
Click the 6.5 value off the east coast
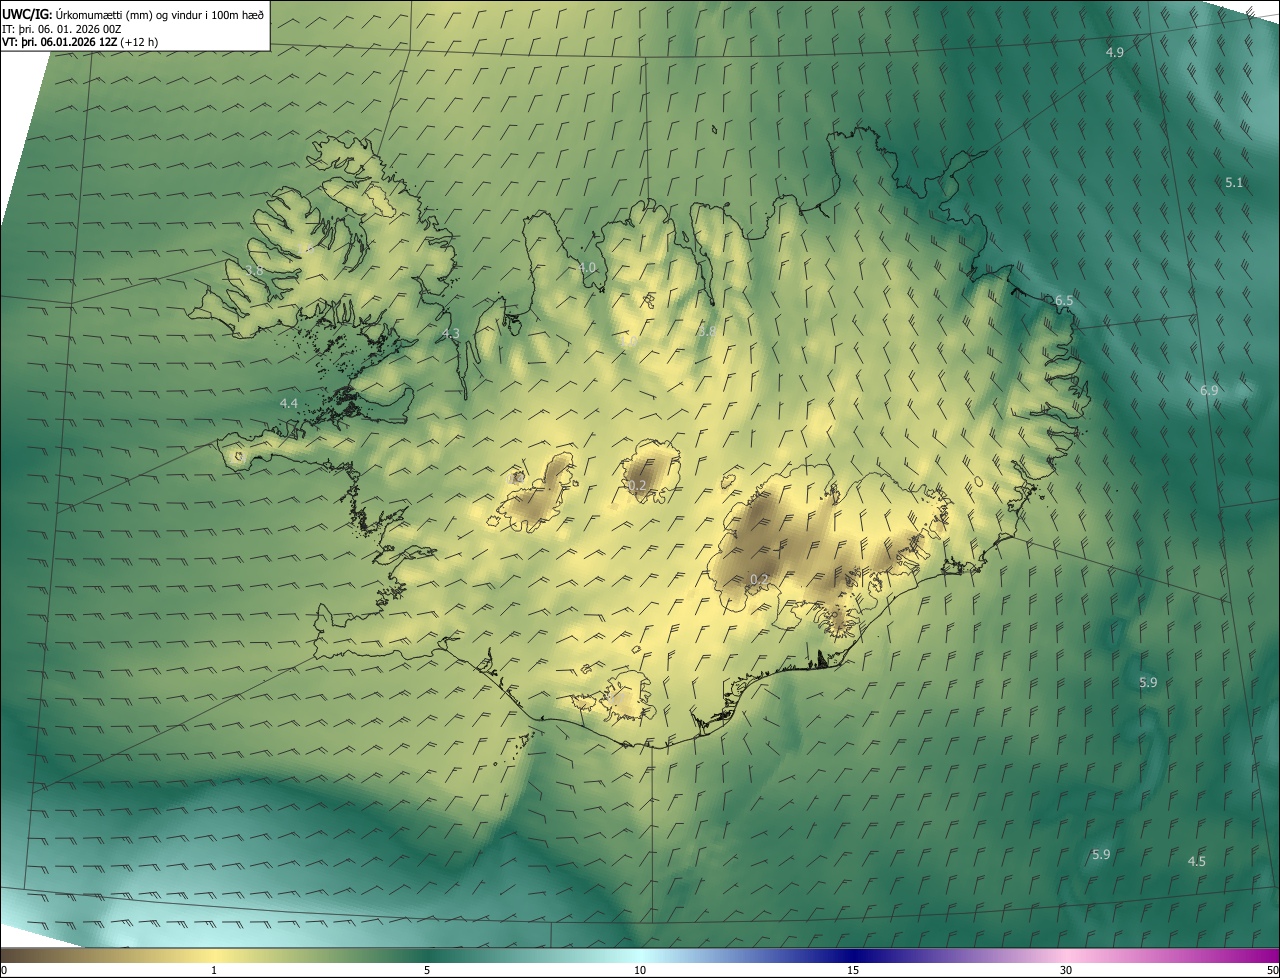pyautogui.click(x=1064, y=300)
